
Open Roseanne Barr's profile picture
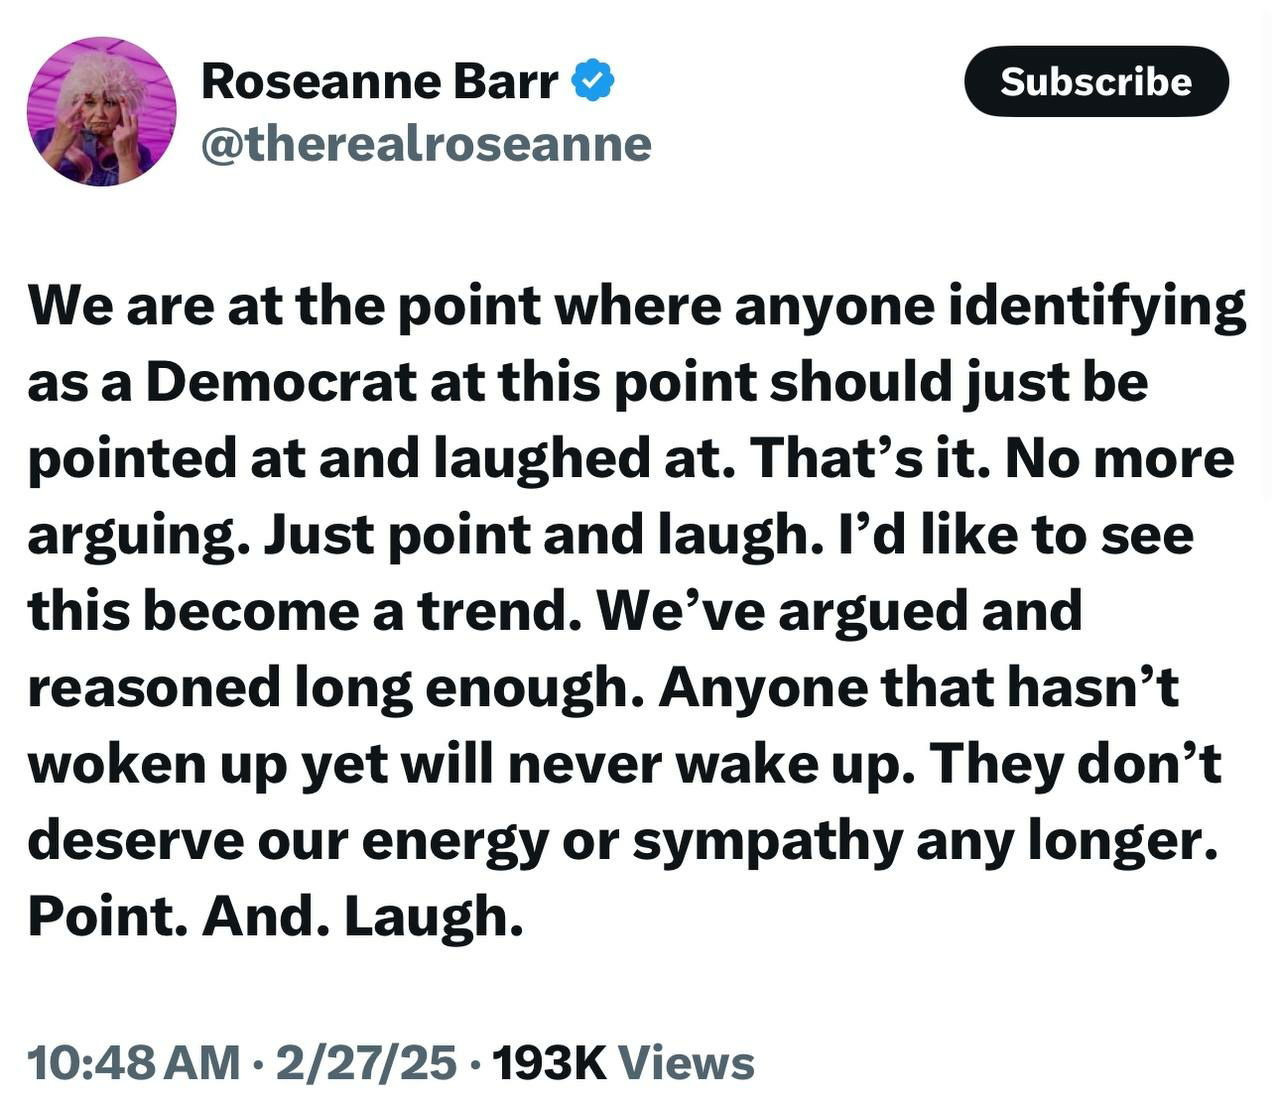(102, 111)
